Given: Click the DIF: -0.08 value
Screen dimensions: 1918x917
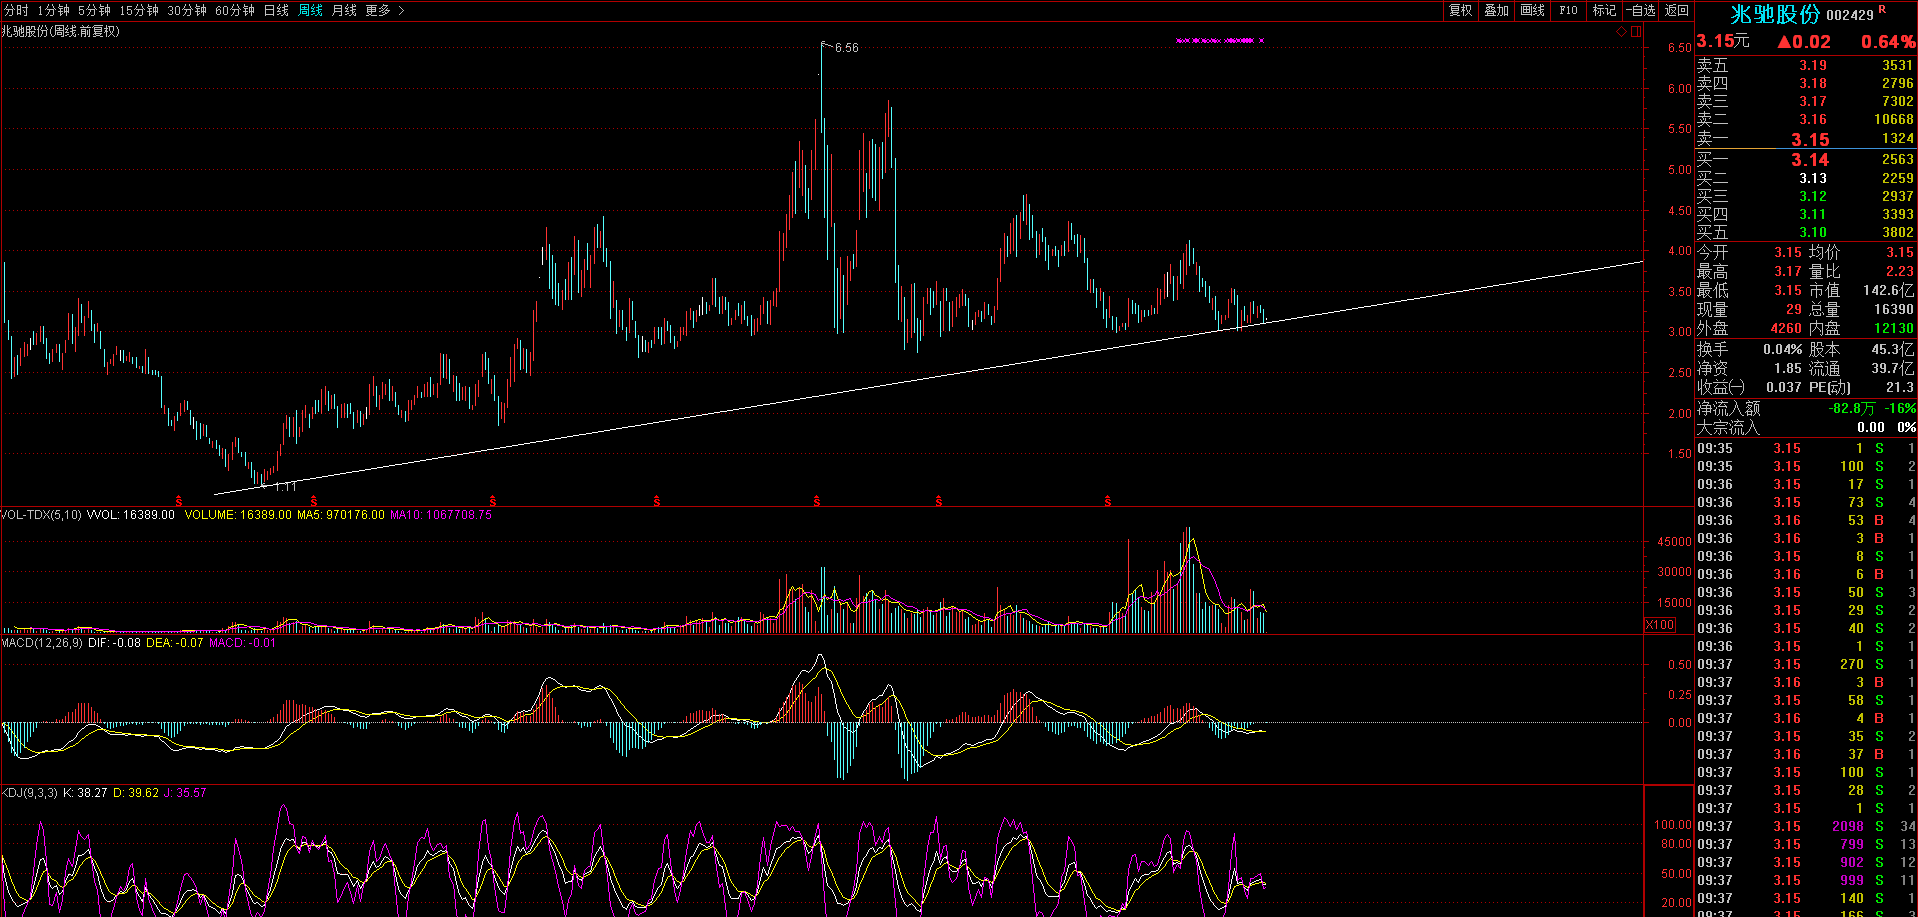Looking at the screenshot, I should (114, 643).
